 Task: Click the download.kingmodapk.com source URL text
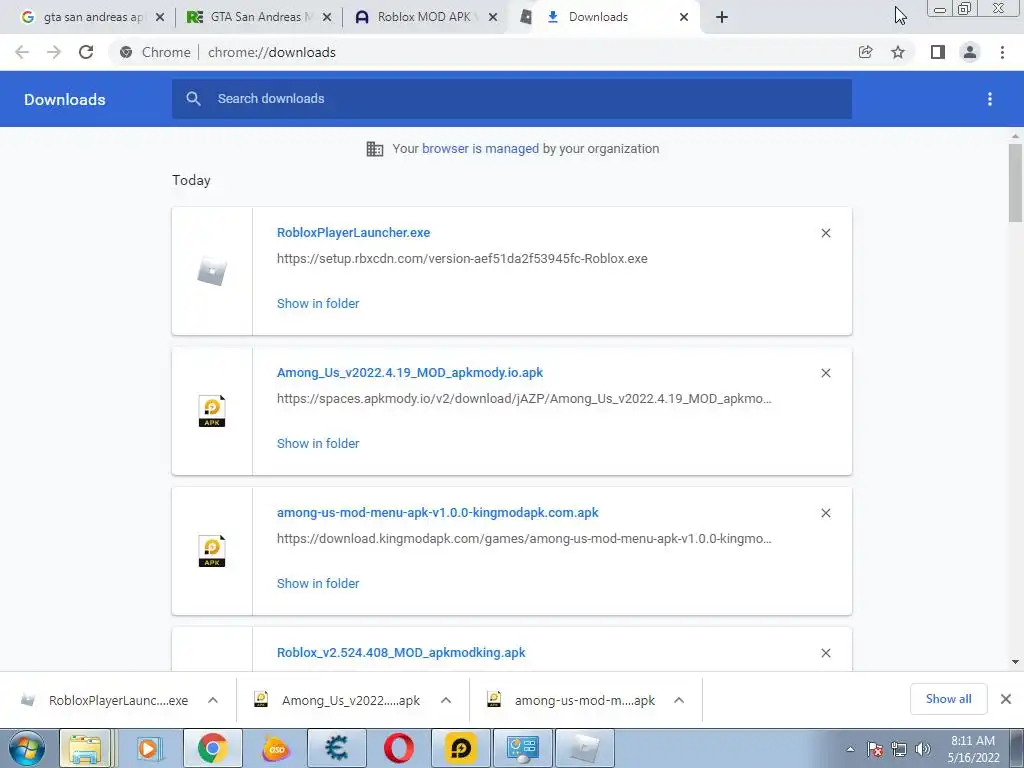[x=524, y=539]
